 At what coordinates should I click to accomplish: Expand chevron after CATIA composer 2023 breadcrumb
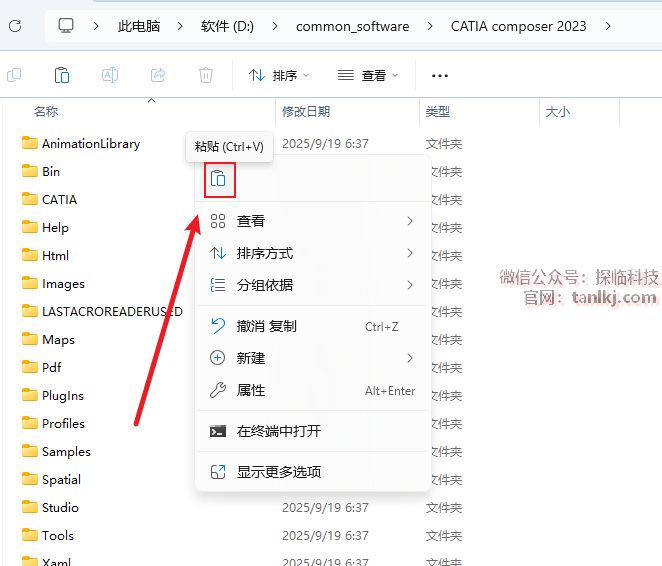(x=608, y=26)
